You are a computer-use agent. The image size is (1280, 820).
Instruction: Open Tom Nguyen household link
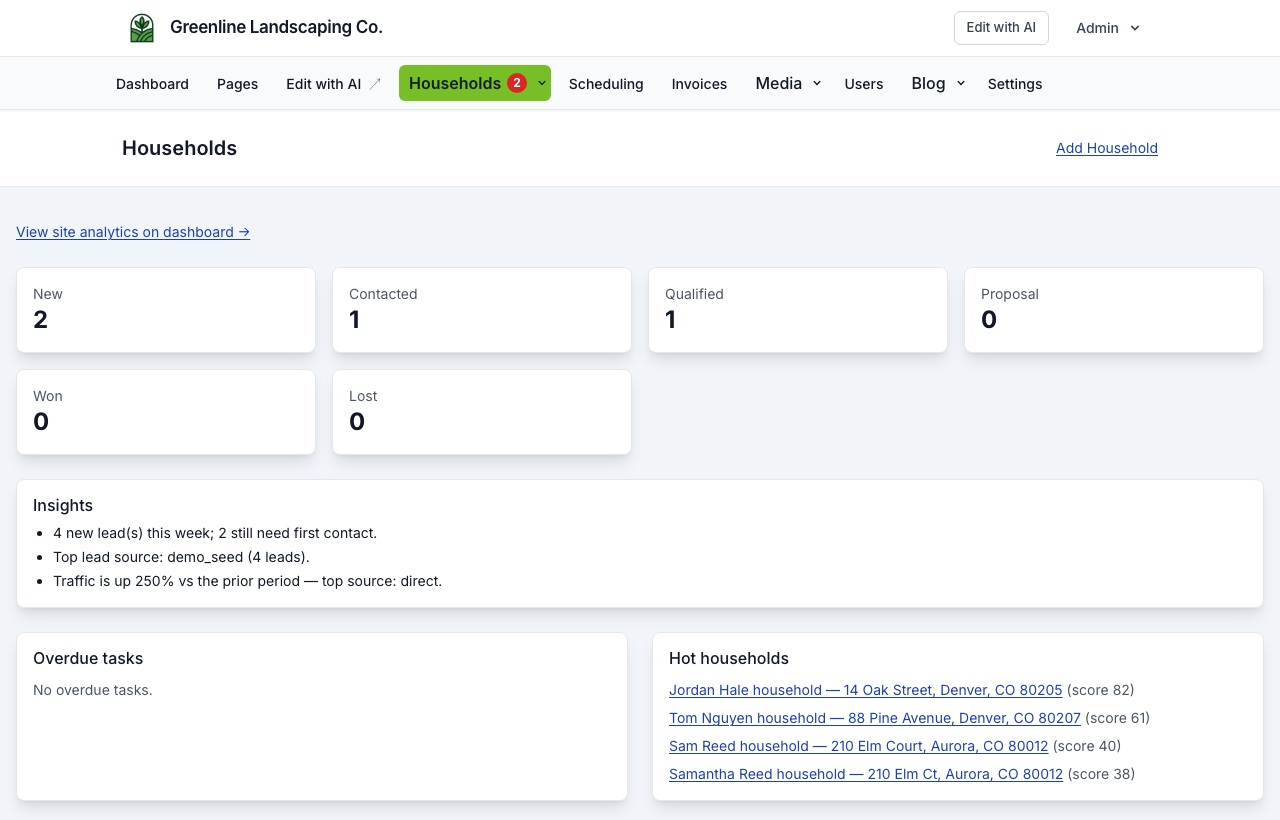point(875,718)
